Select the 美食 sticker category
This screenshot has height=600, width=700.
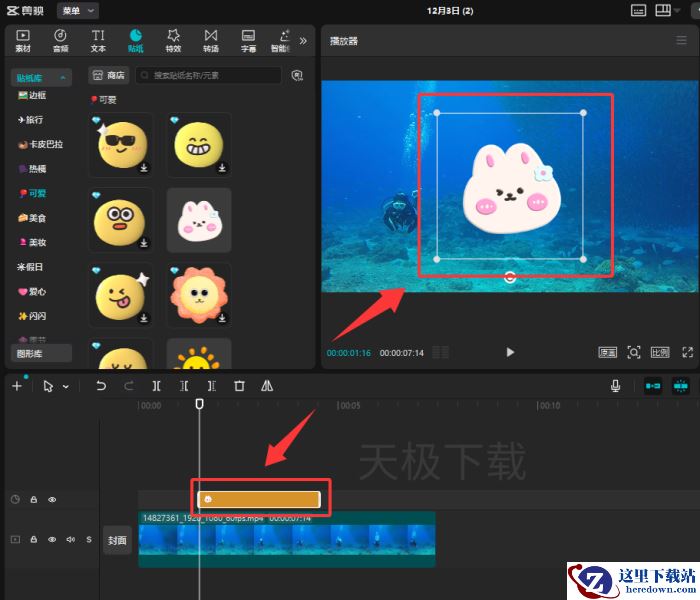click(32, 218)
